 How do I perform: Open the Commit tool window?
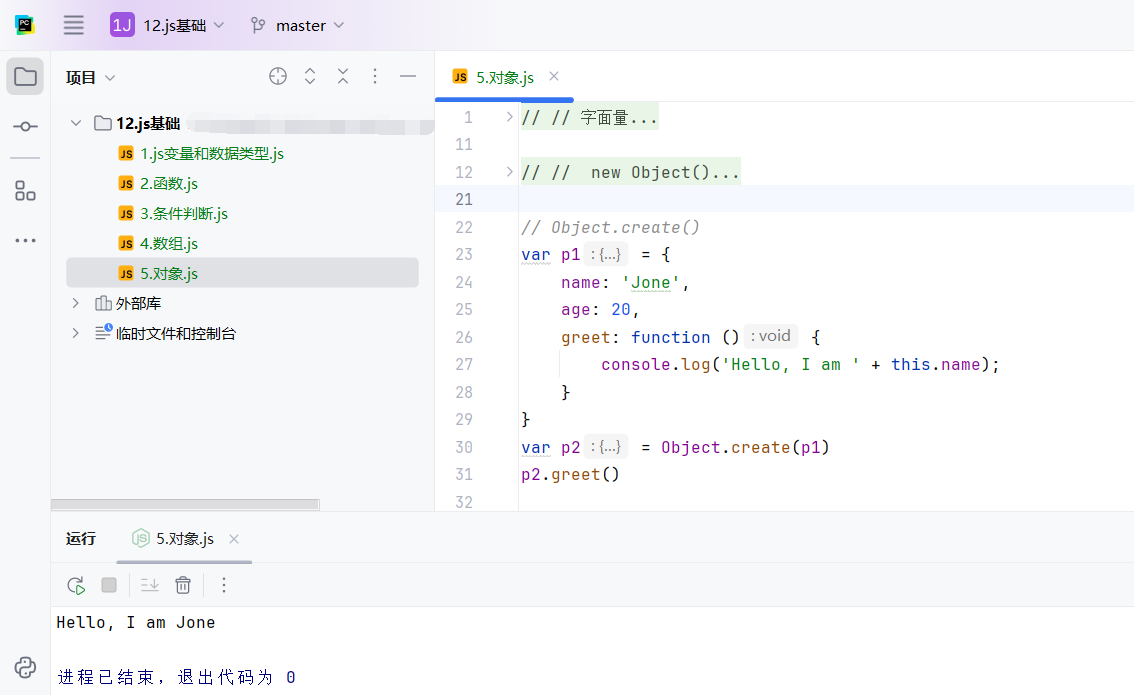pos(25,127)
